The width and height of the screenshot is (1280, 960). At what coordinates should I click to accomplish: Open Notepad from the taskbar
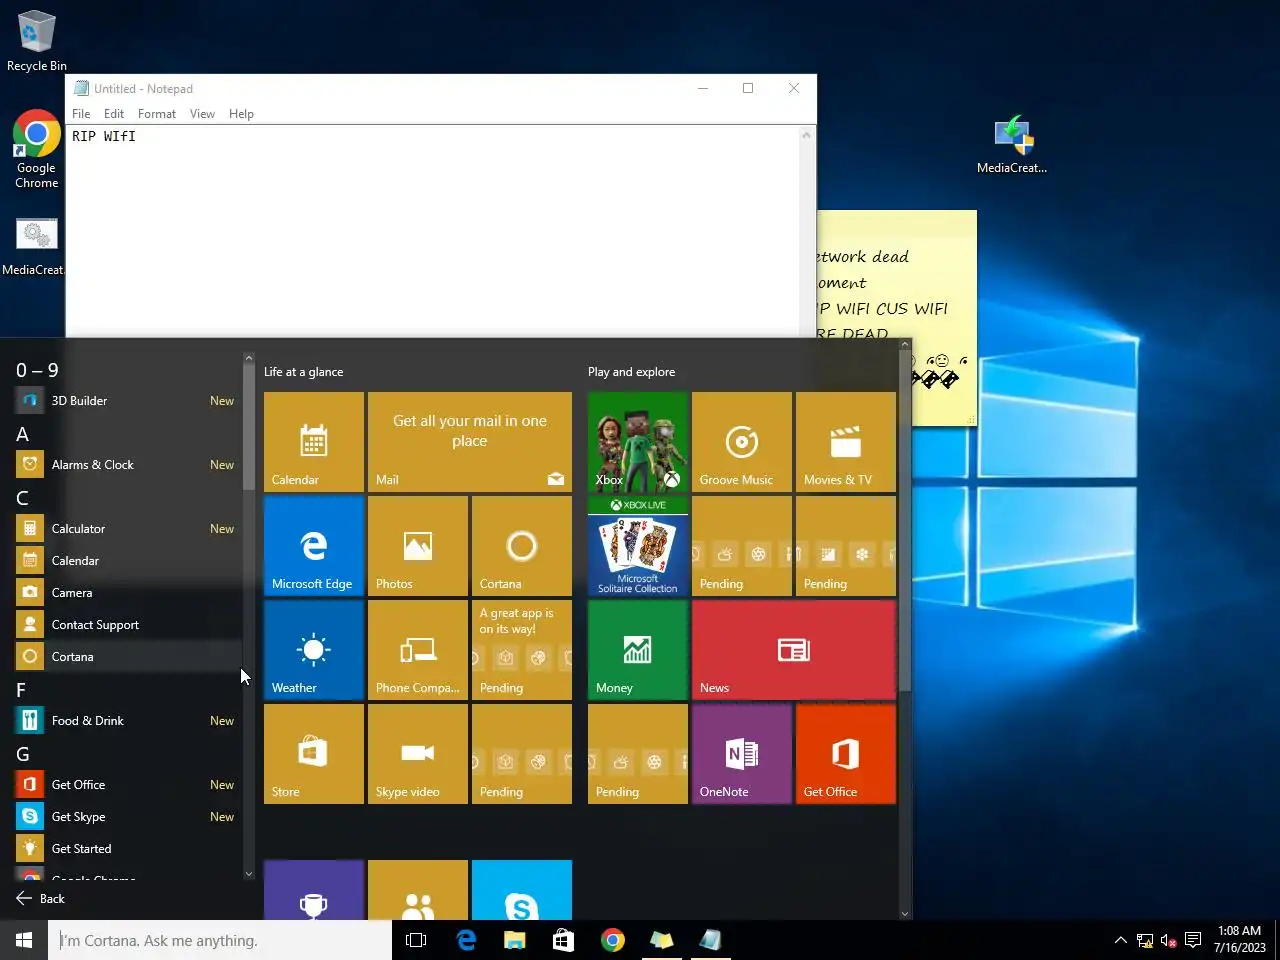point(711,940)
